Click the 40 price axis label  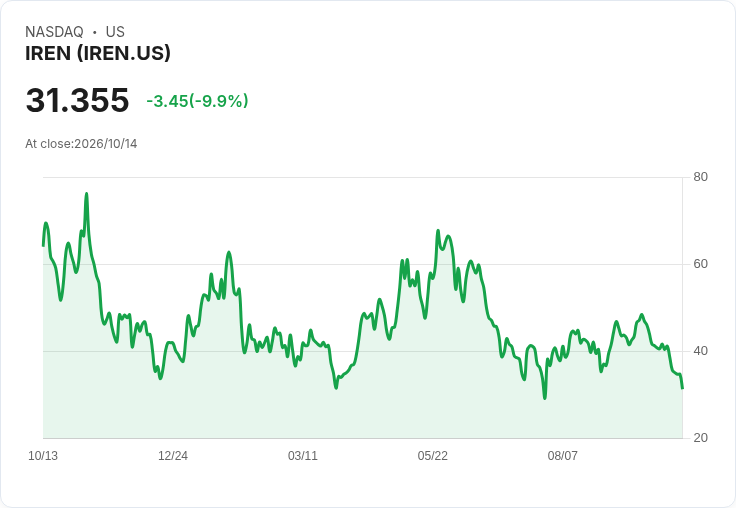(x=700, y=351)
